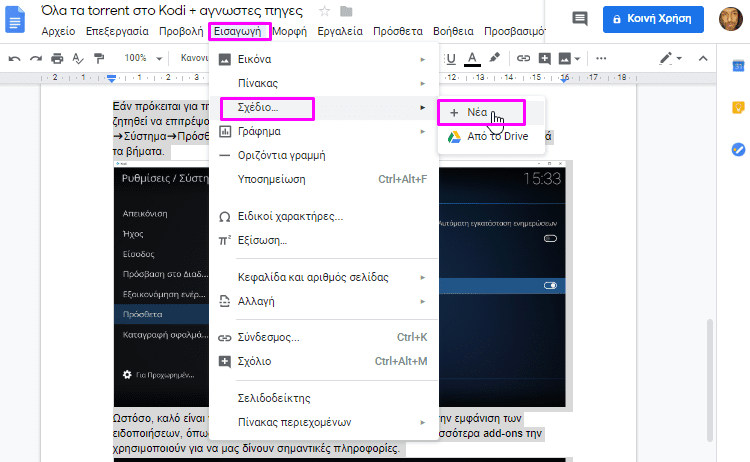
Task: Star the document title
Action: click(324, 11)
